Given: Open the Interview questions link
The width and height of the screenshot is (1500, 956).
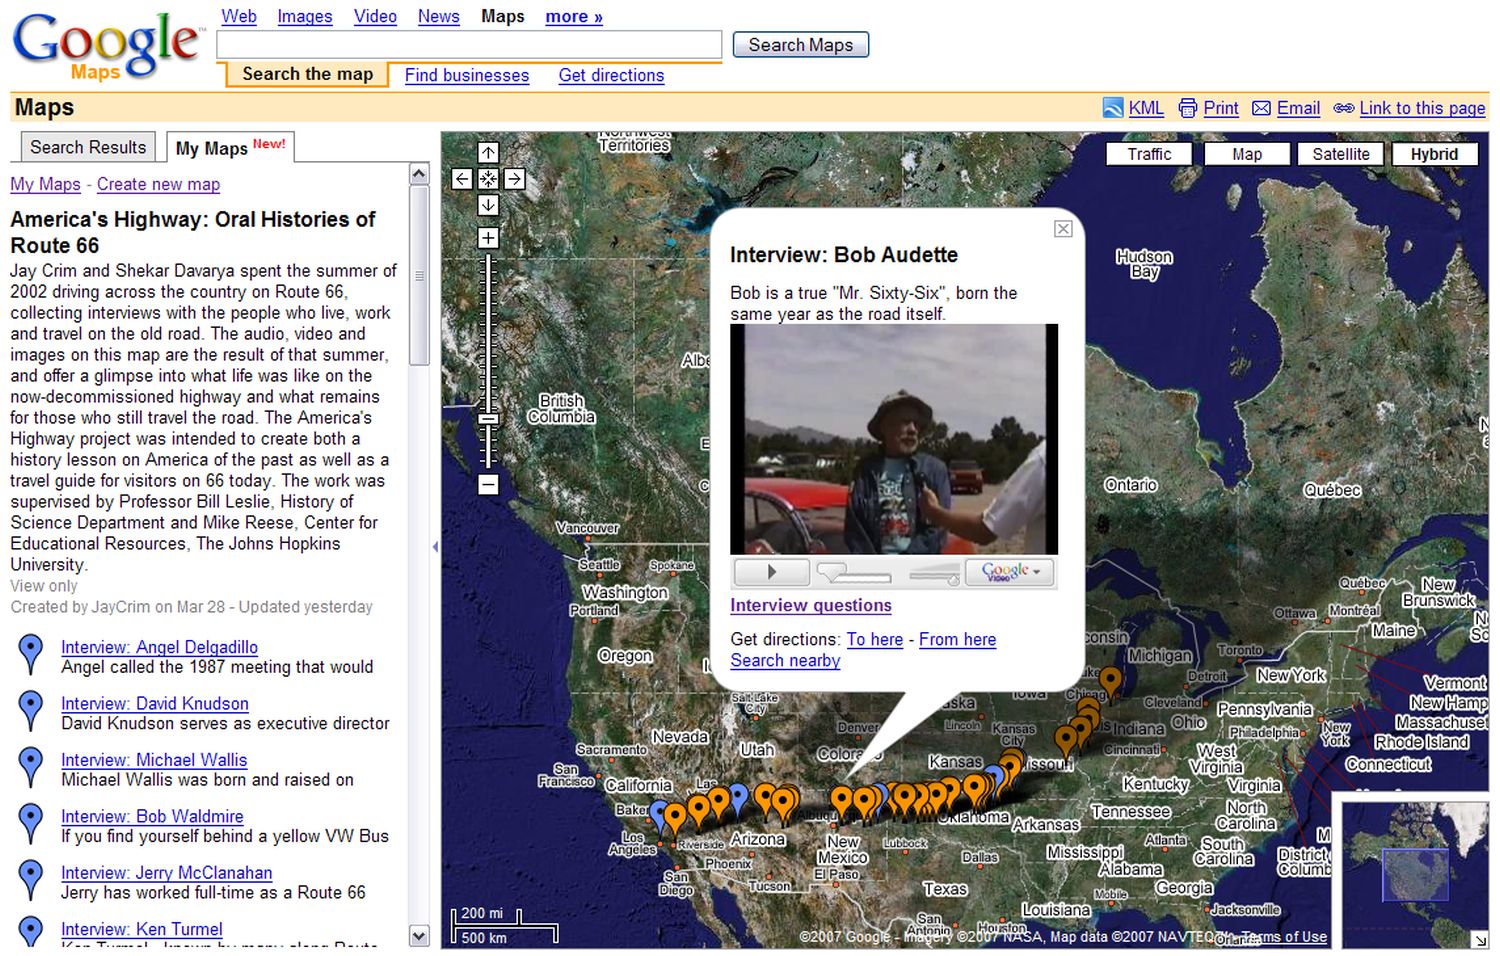Looking at the screenshot, I should click(x=810, y=605).
